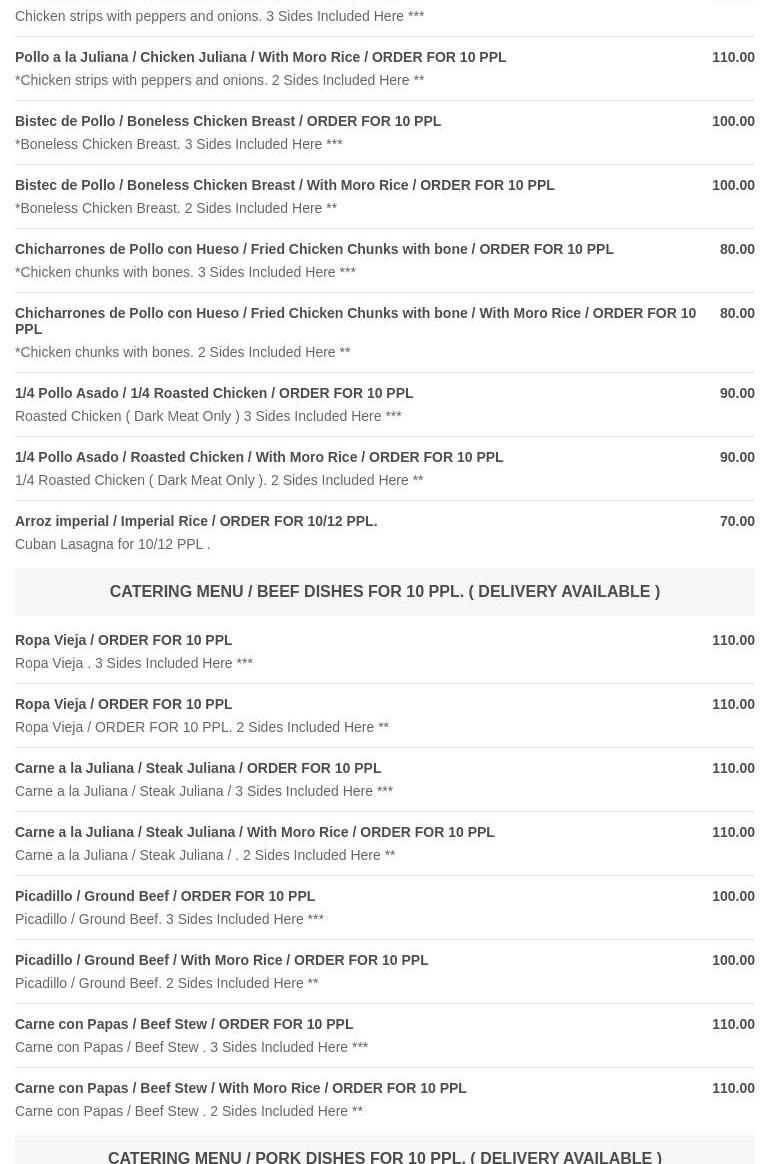Viewport: 770px width, 1164px height.
Task: Click the Beef Dishes catering section header
Action: [x=384, y=592]
